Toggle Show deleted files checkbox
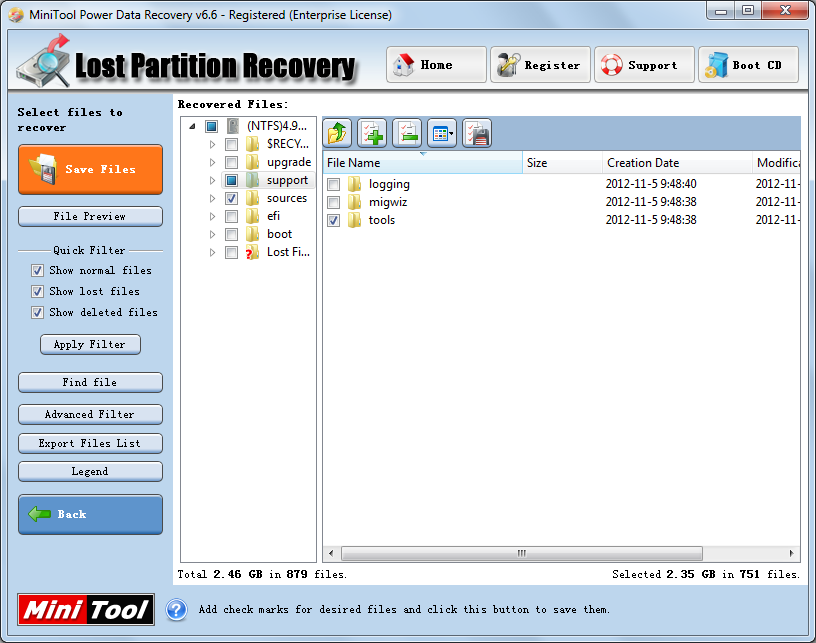816x643 pixels. 37,313
